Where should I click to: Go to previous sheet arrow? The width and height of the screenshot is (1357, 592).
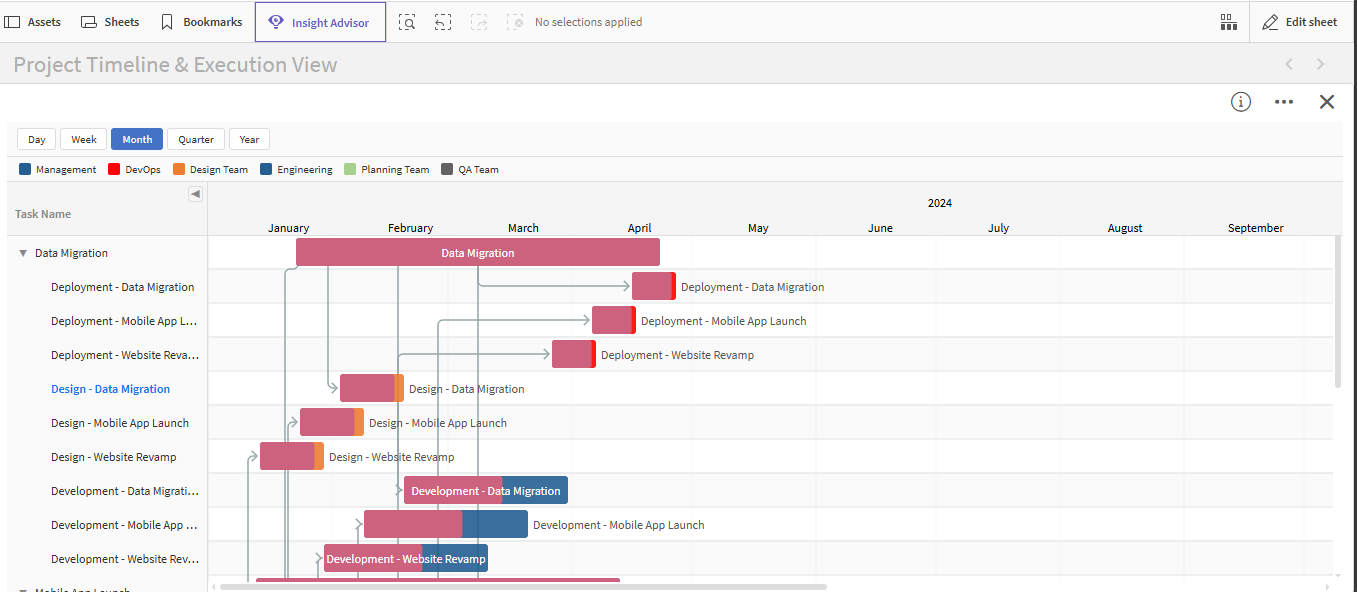pyautogui.click(x=1289, y=65)
